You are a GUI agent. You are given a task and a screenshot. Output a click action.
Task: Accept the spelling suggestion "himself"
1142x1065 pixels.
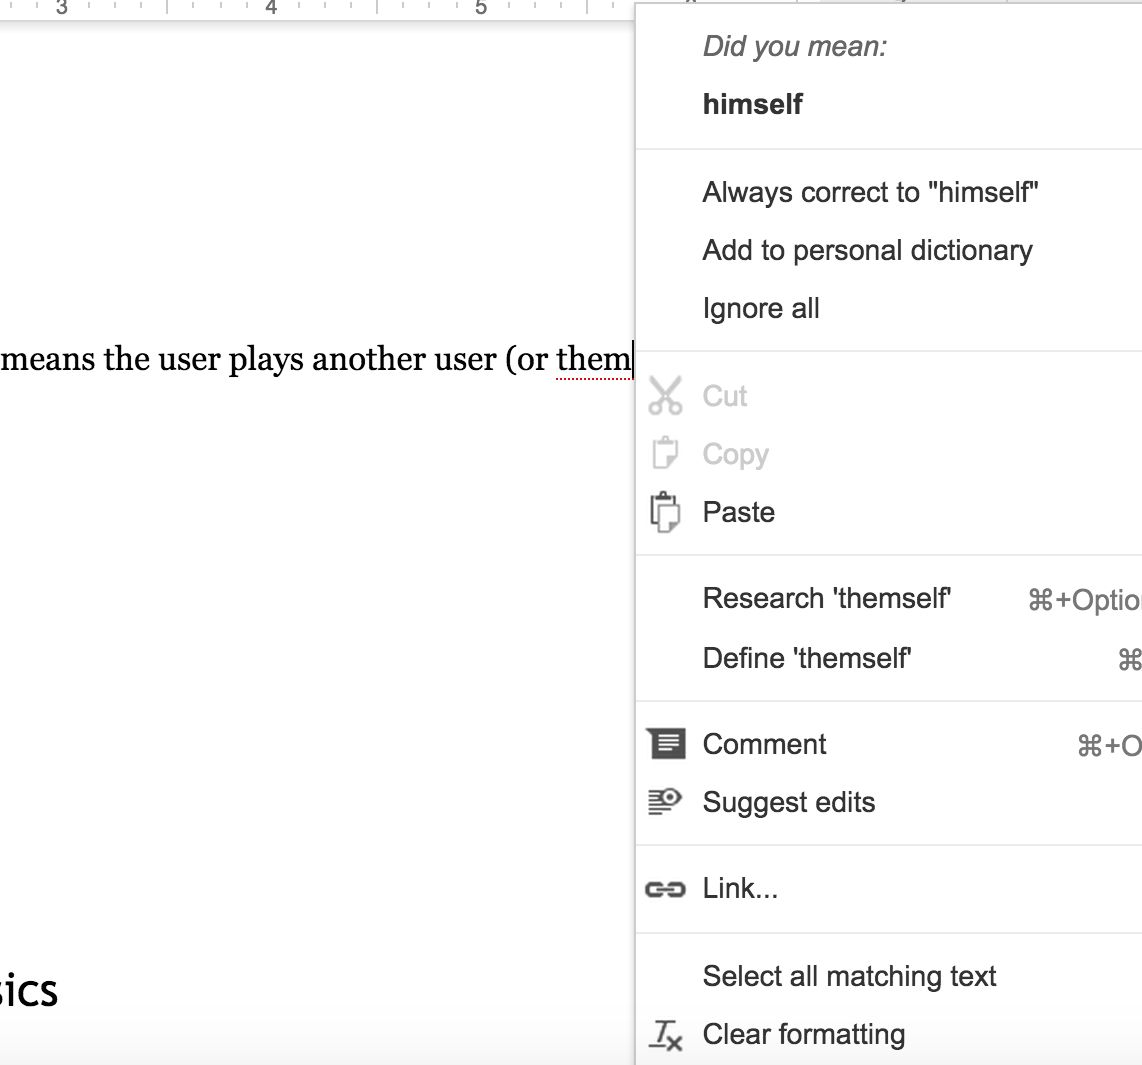(752, 104)
